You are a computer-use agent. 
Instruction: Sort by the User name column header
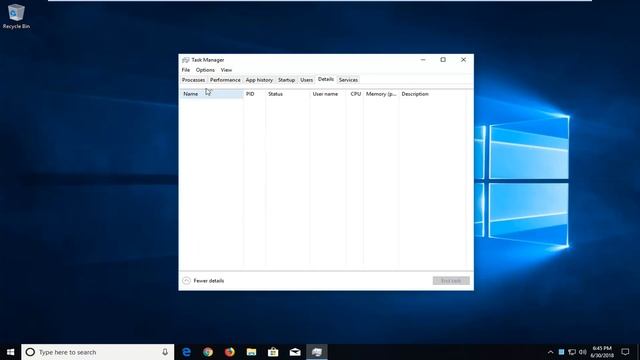pos(328,94)
